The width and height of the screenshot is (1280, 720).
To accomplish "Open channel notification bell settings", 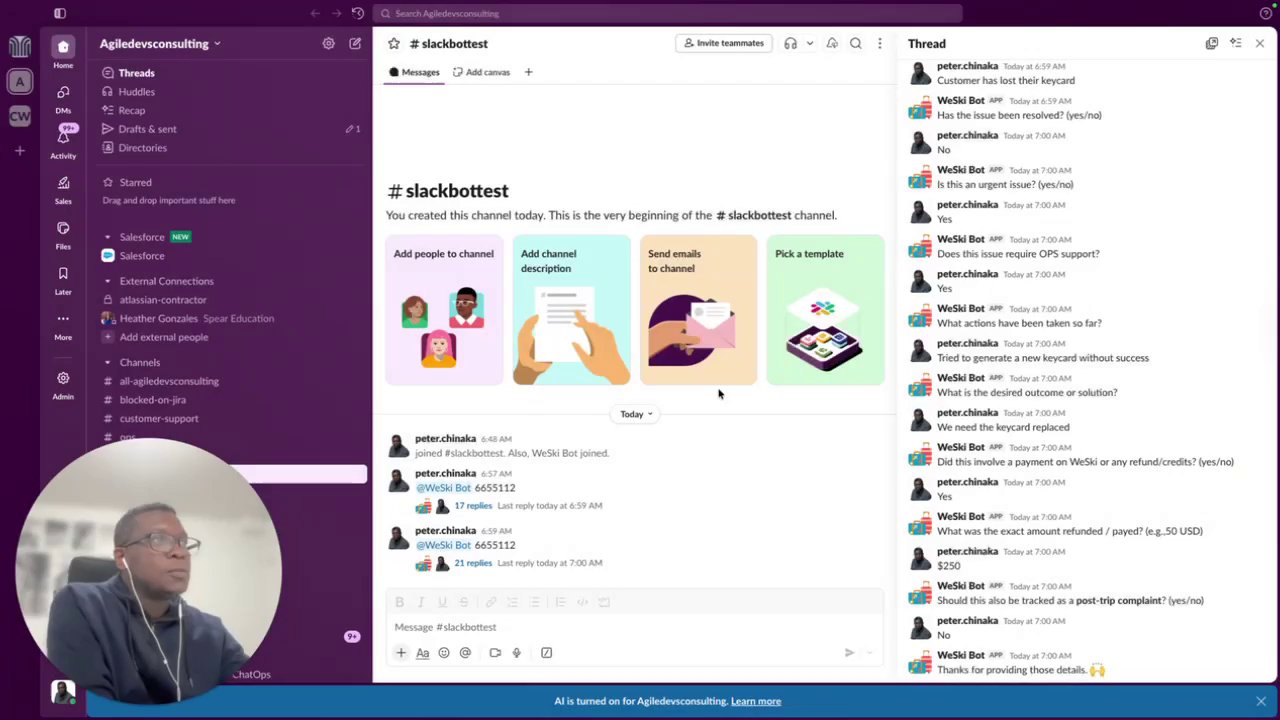I will click(x=832, y=44).
